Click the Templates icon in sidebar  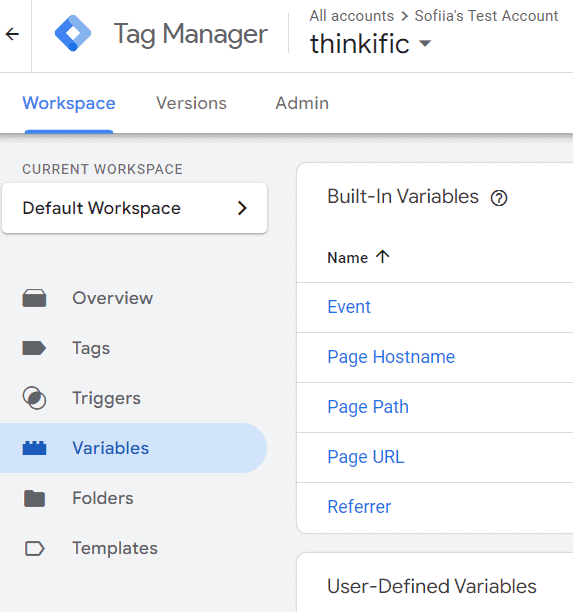click(34, 548)
